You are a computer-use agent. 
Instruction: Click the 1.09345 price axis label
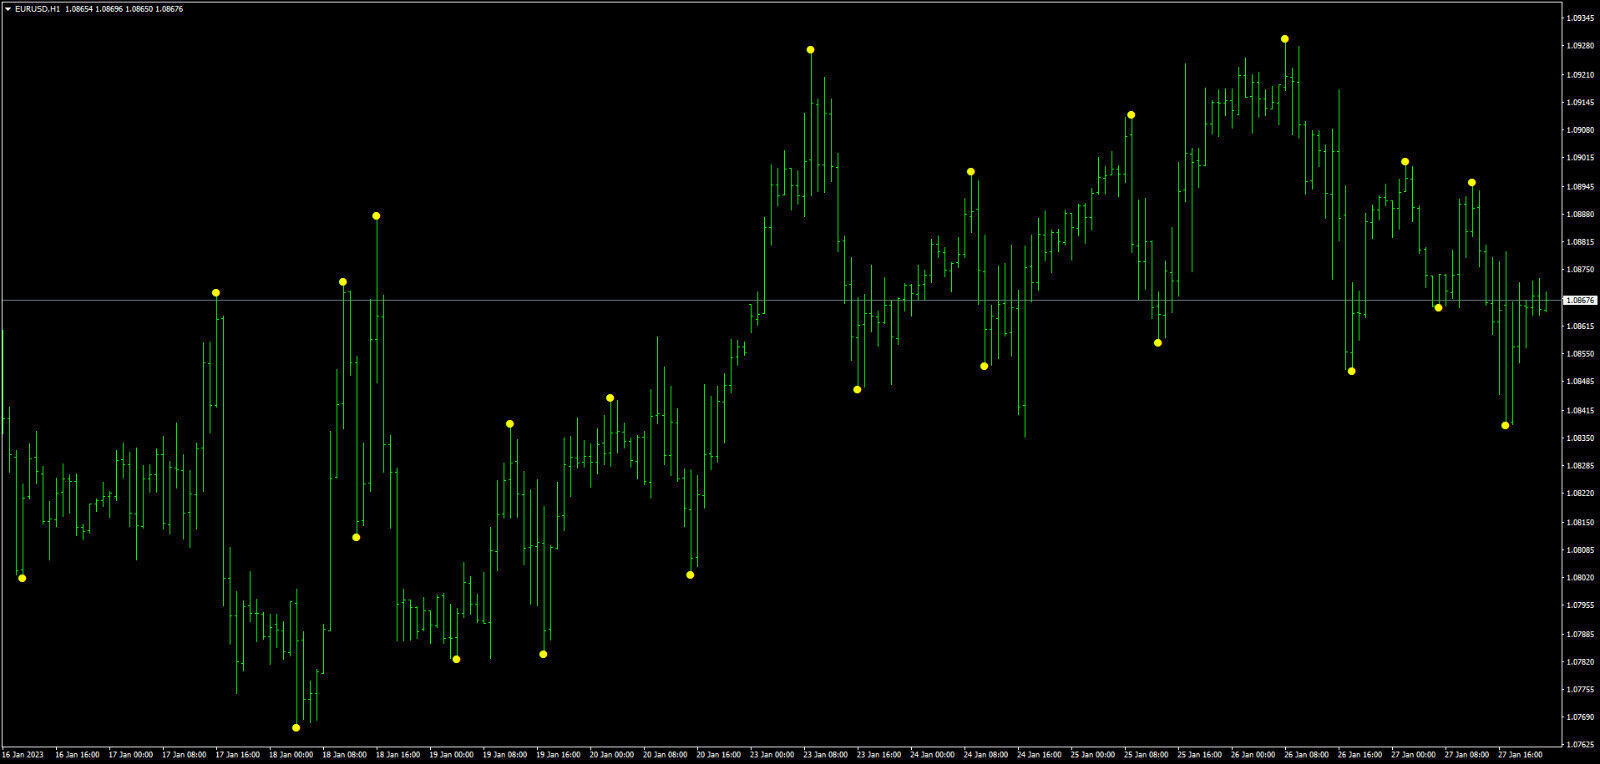pyautogui.click(x=1580, y=18)
